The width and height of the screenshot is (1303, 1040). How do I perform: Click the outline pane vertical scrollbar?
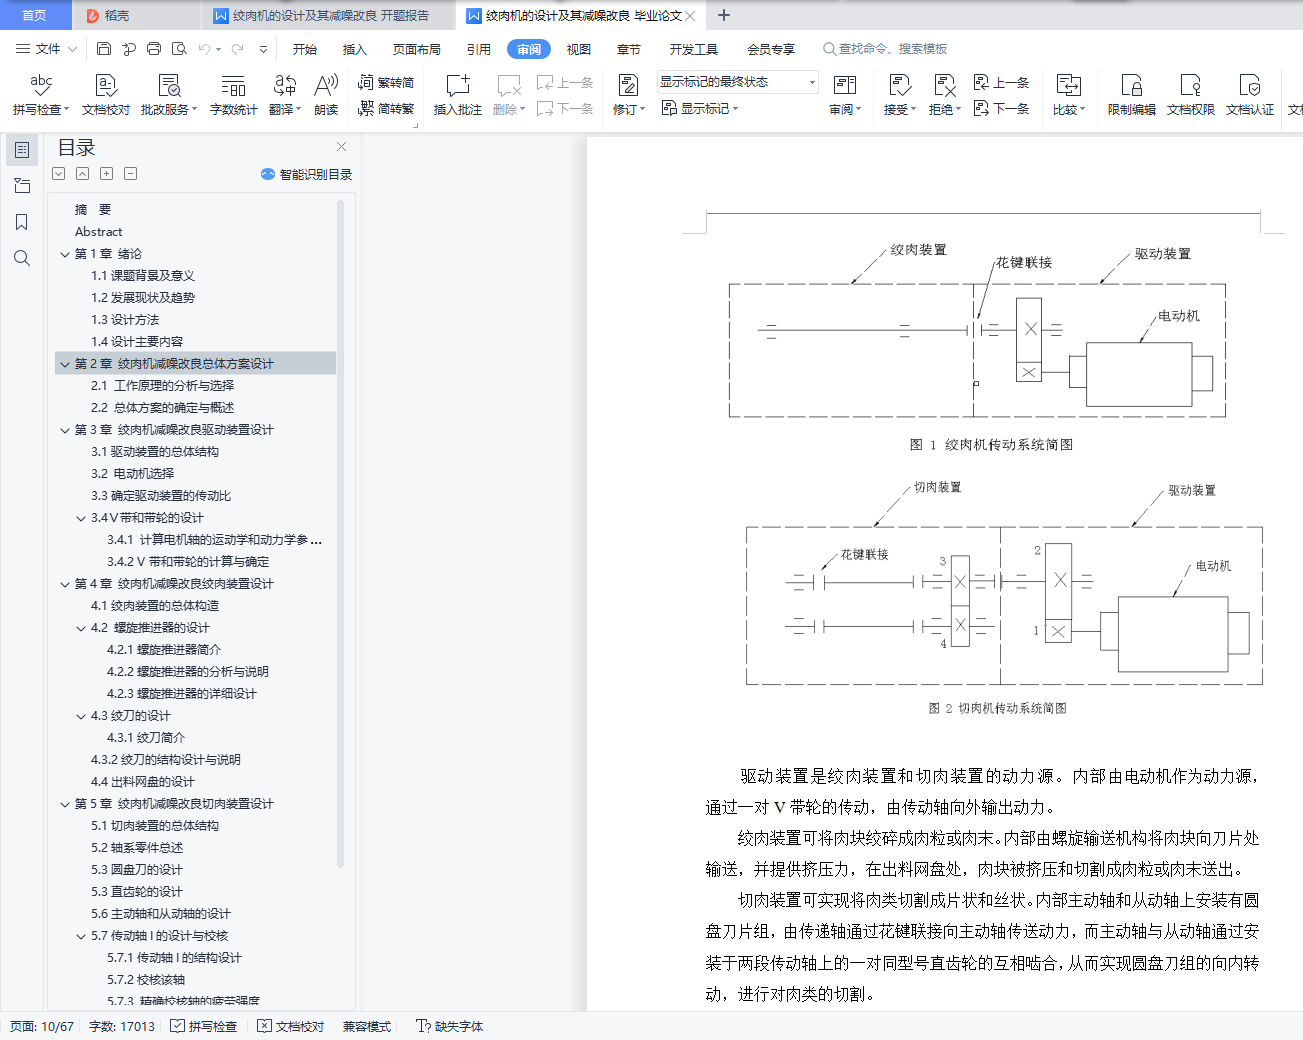point(340,535)
